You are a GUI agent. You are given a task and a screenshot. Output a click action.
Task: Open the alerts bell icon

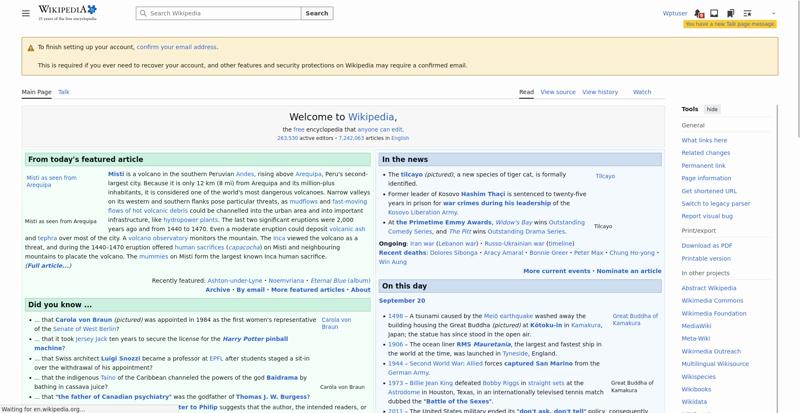click(699, 13)
